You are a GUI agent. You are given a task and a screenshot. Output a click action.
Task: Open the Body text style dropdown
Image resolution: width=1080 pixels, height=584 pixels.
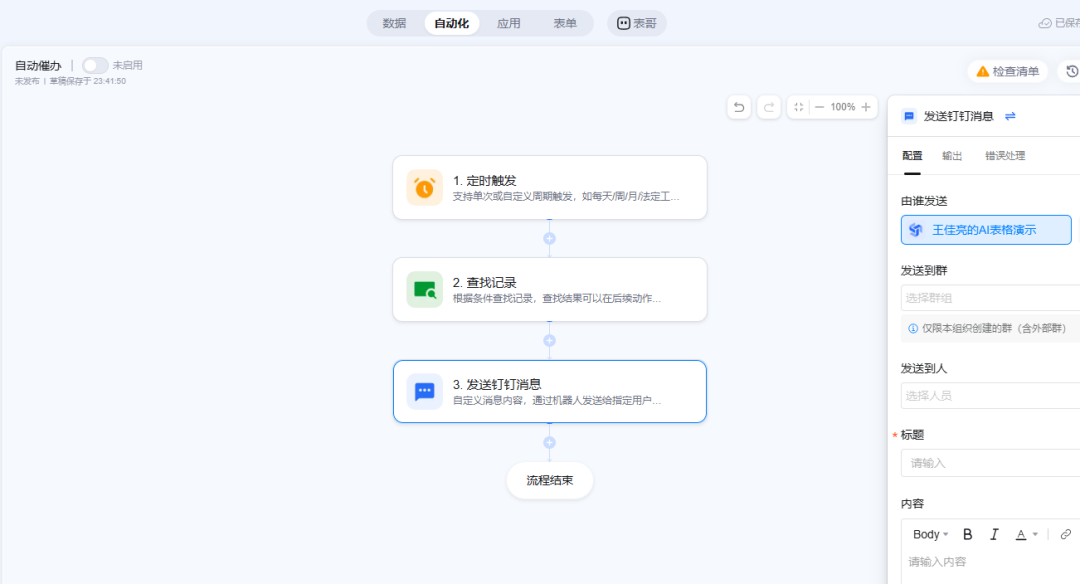[931, 534]
